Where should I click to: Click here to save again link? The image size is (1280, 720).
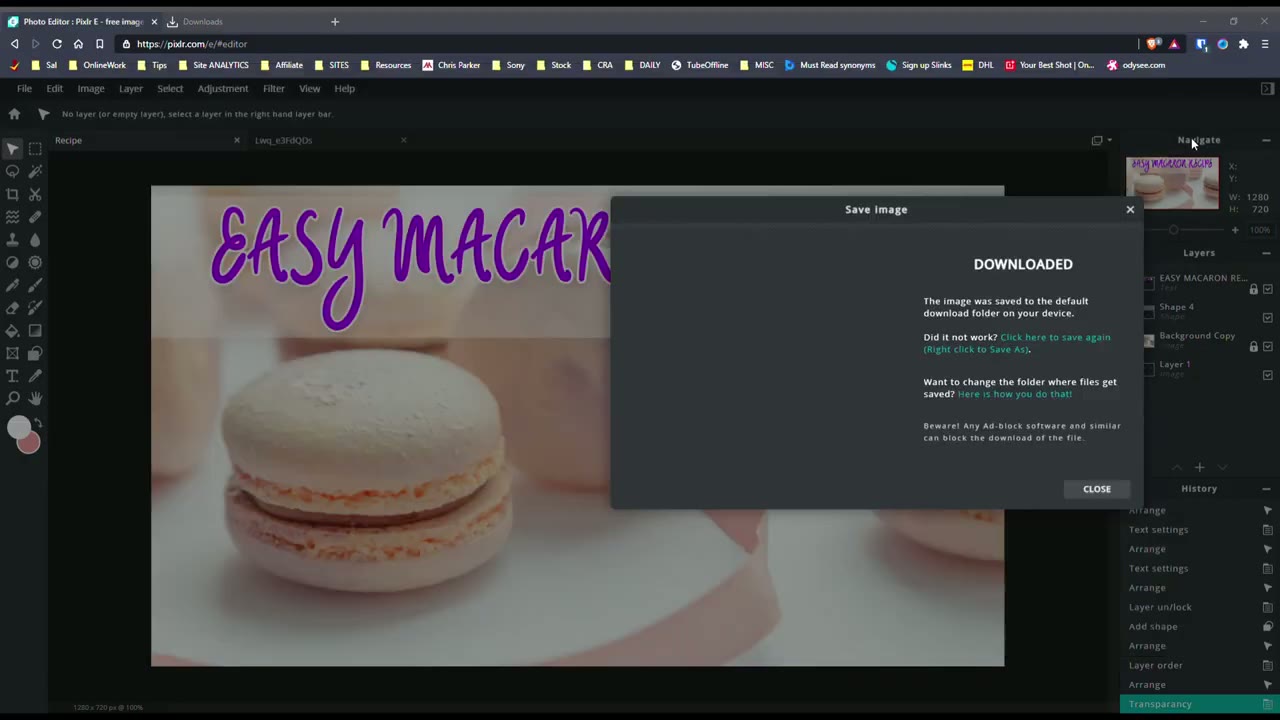pyautogui.click(x=1055, y=337)
